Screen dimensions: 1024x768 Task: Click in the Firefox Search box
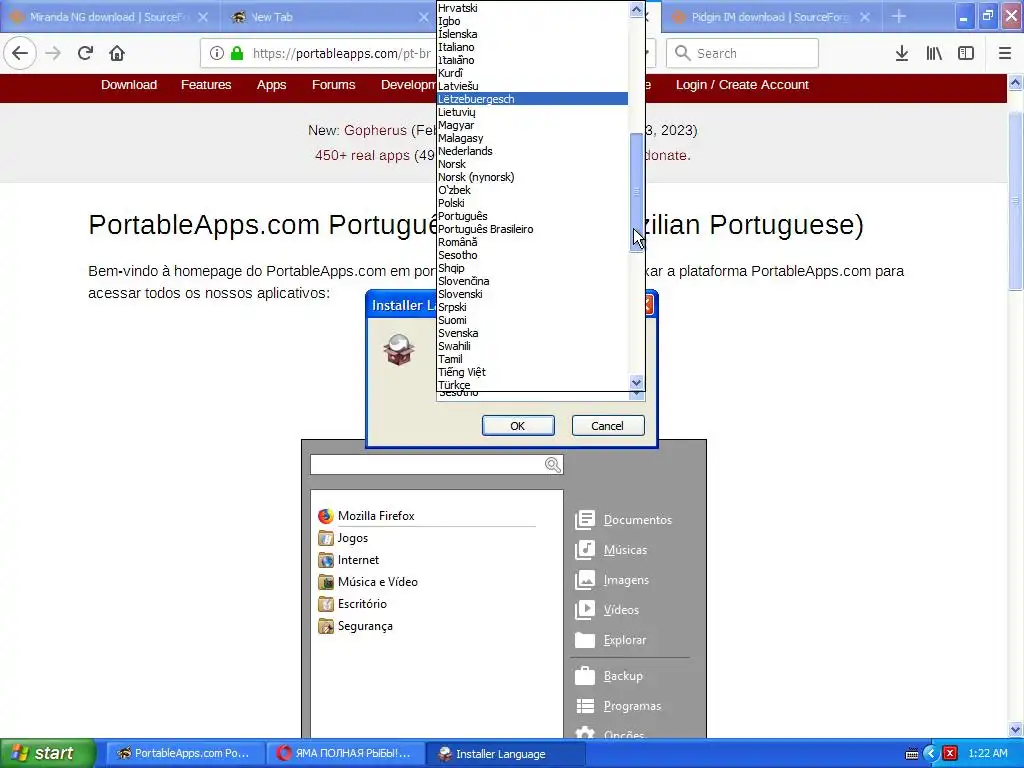tap(743, 53)
